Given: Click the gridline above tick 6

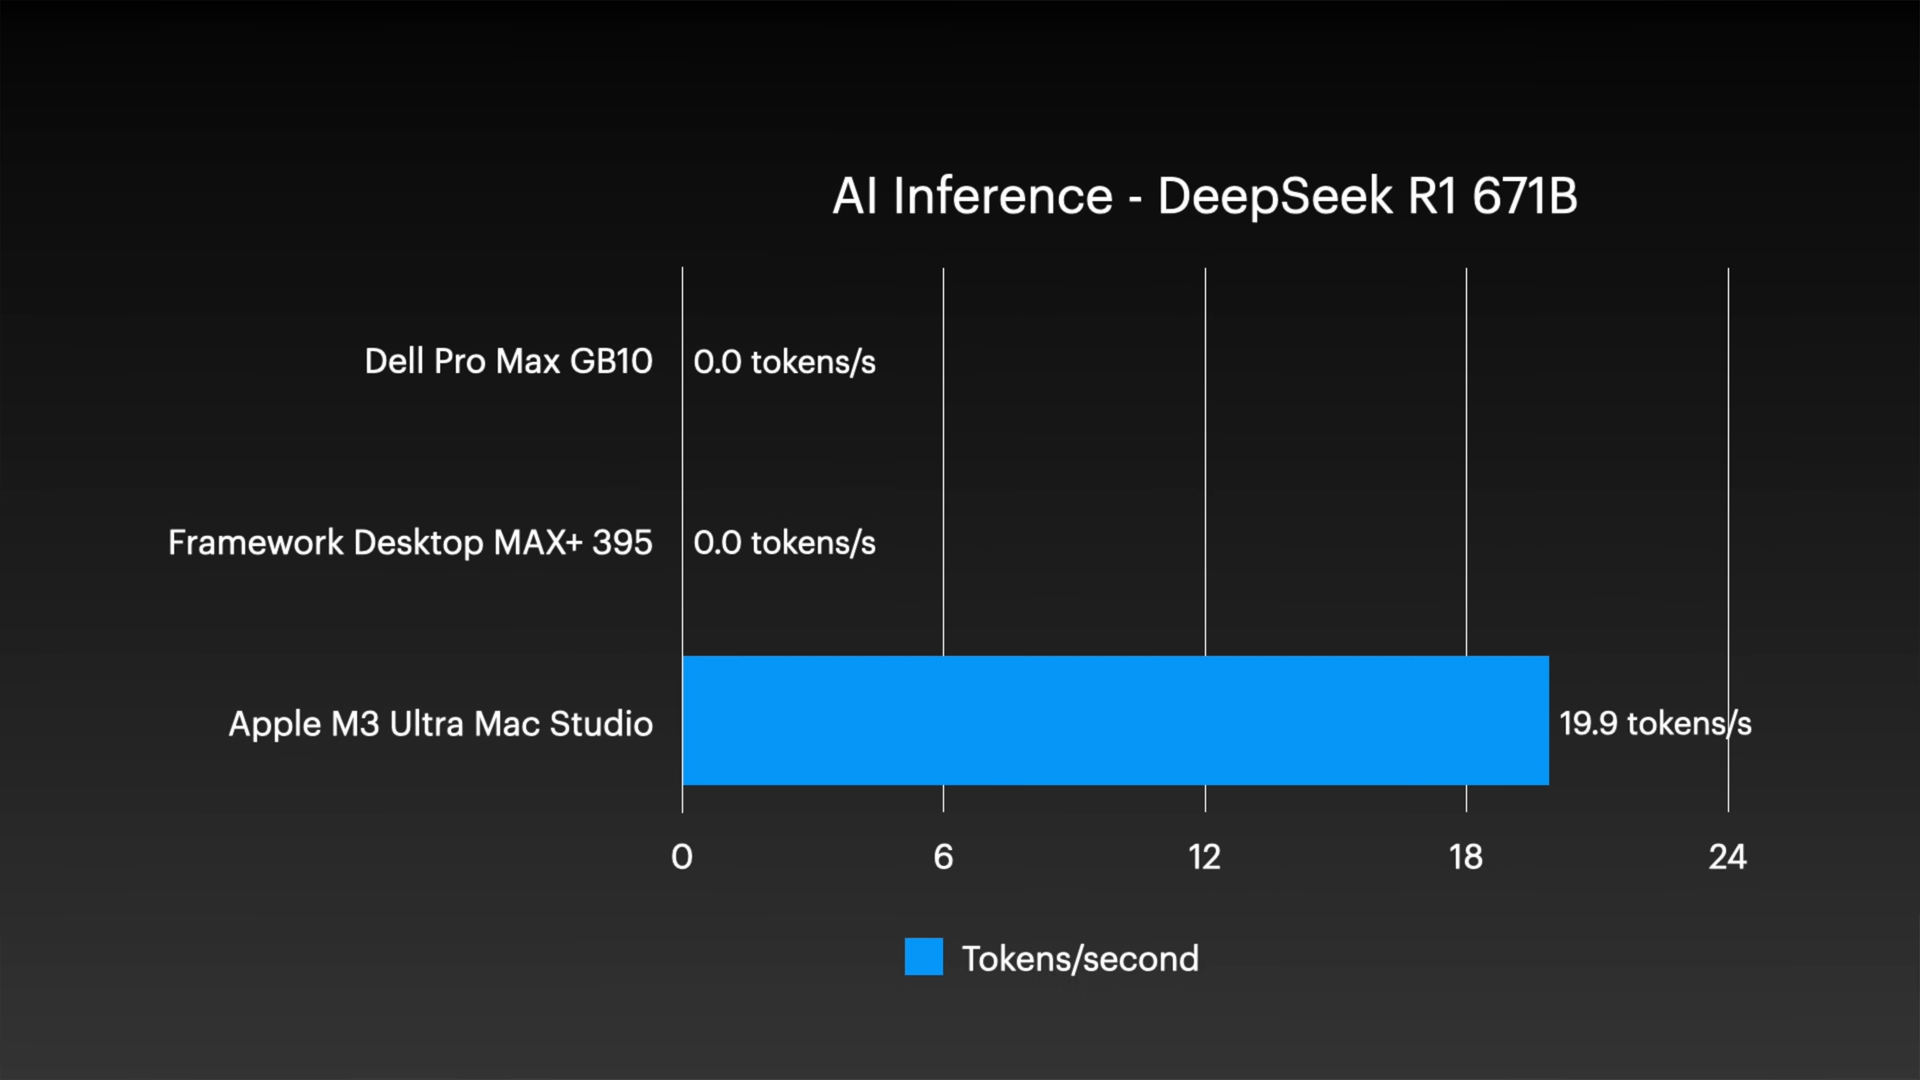Looking at the screenshot, I should coord(943,450).
